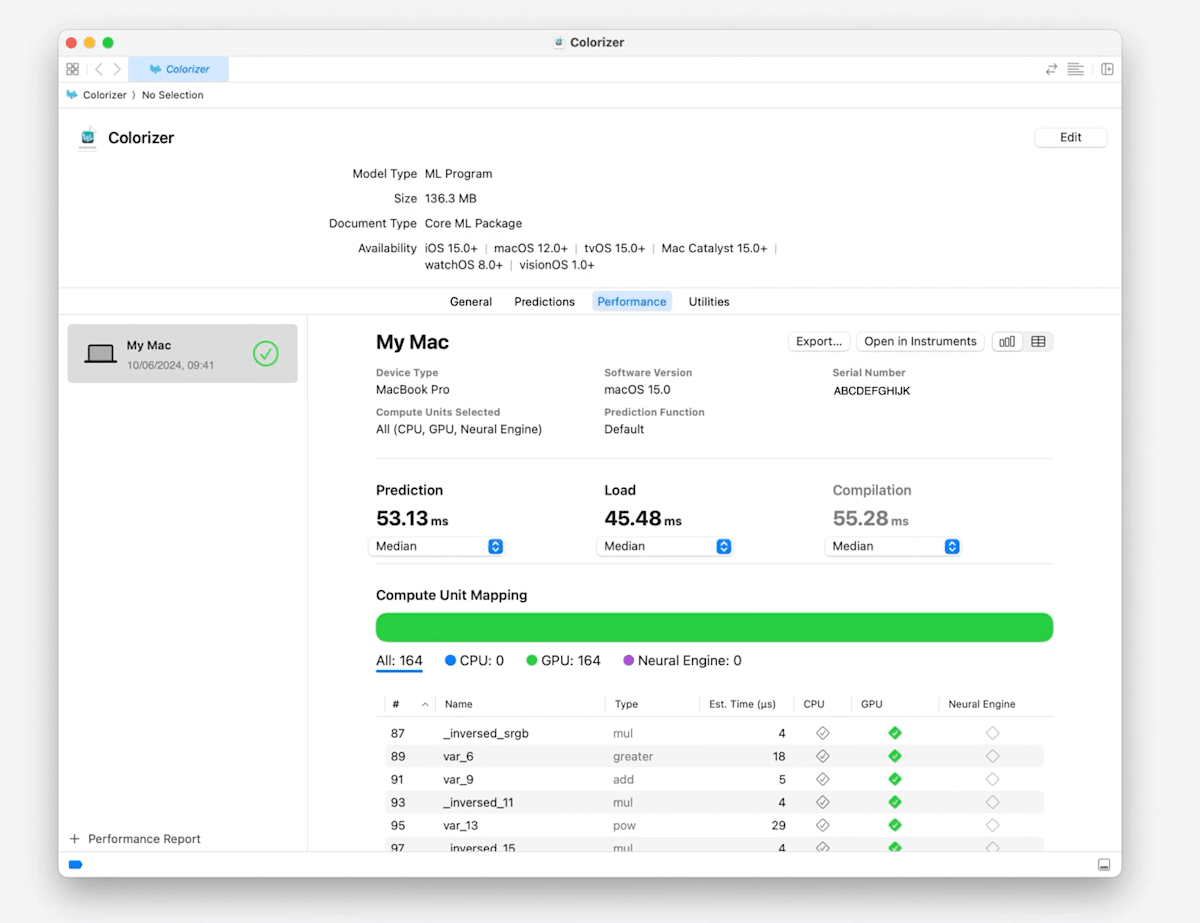Image resolution: width=1200 pixels, height=923 pixels.
Task: Click CPU diamond icon for _inversed_srgb
Action: pyautogui.click(x=823, y=733)
